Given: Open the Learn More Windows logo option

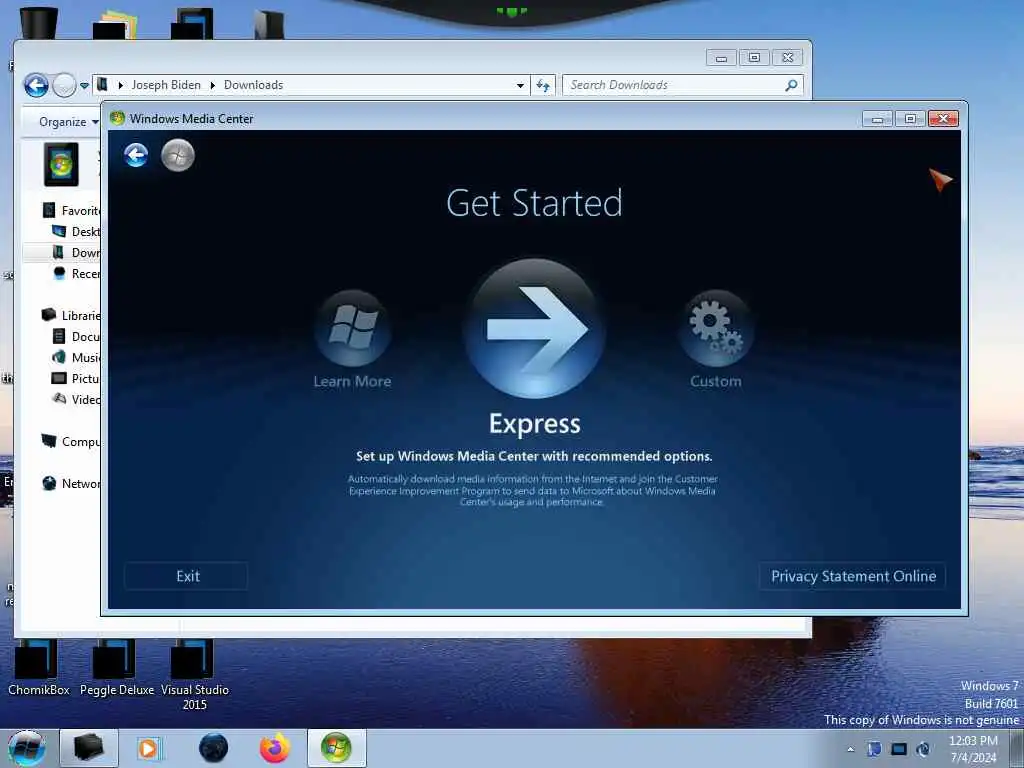Looking at the screenshot, I should tap(353, 328).
